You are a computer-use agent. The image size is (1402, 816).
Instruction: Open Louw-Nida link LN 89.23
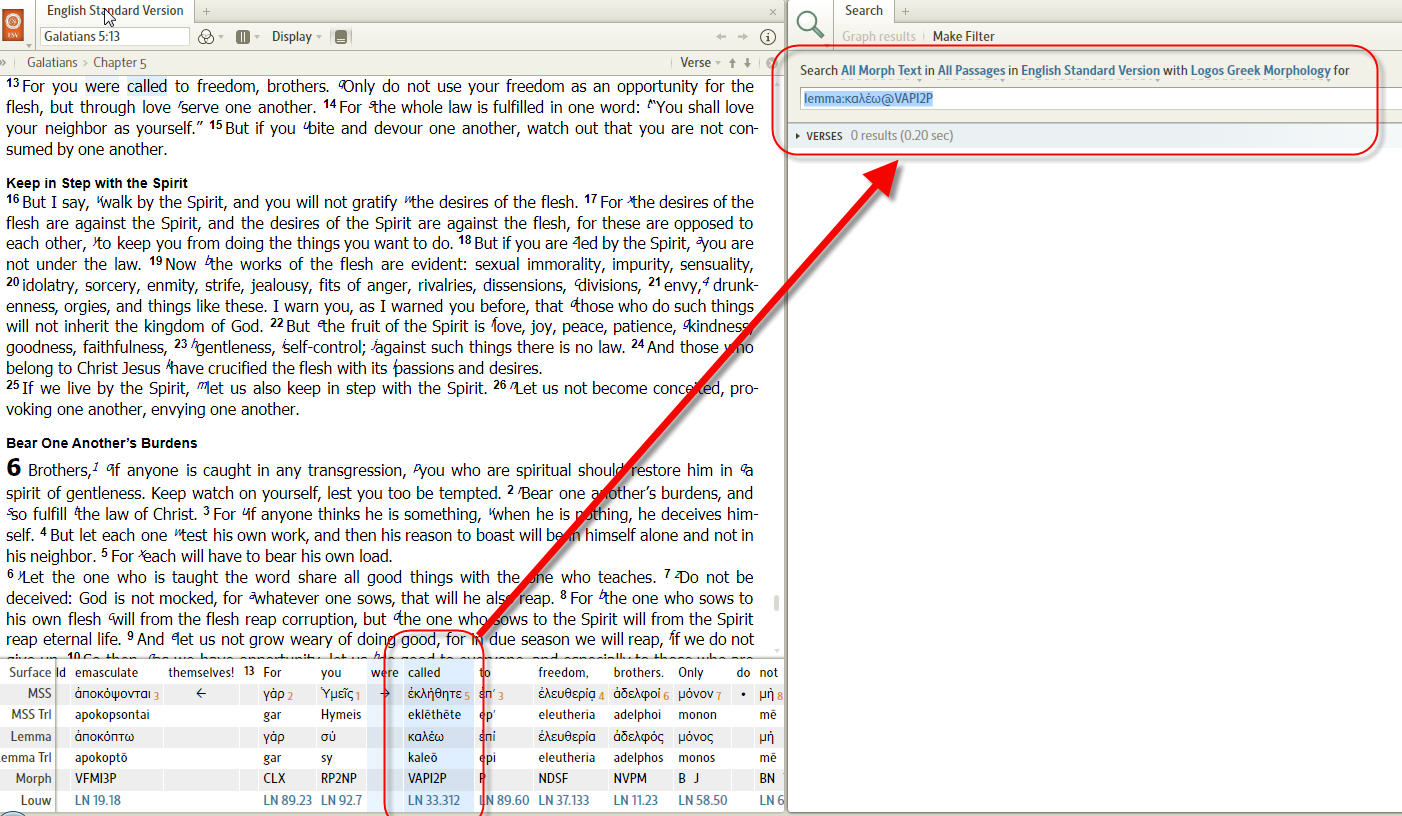click(288, 800)
